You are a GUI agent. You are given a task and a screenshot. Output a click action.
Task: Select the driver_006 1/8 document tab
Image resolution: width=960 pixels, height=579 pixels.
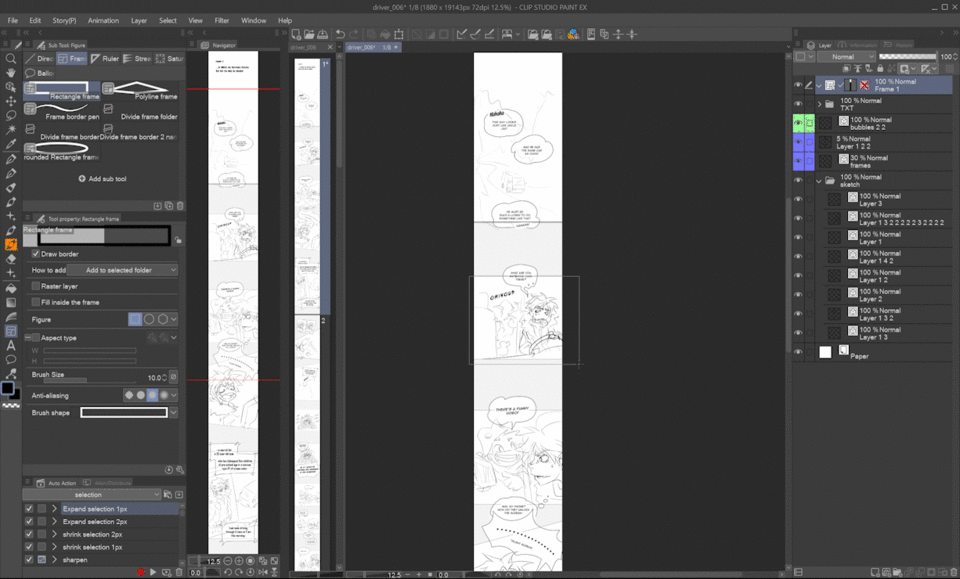[x=373, y=47]
